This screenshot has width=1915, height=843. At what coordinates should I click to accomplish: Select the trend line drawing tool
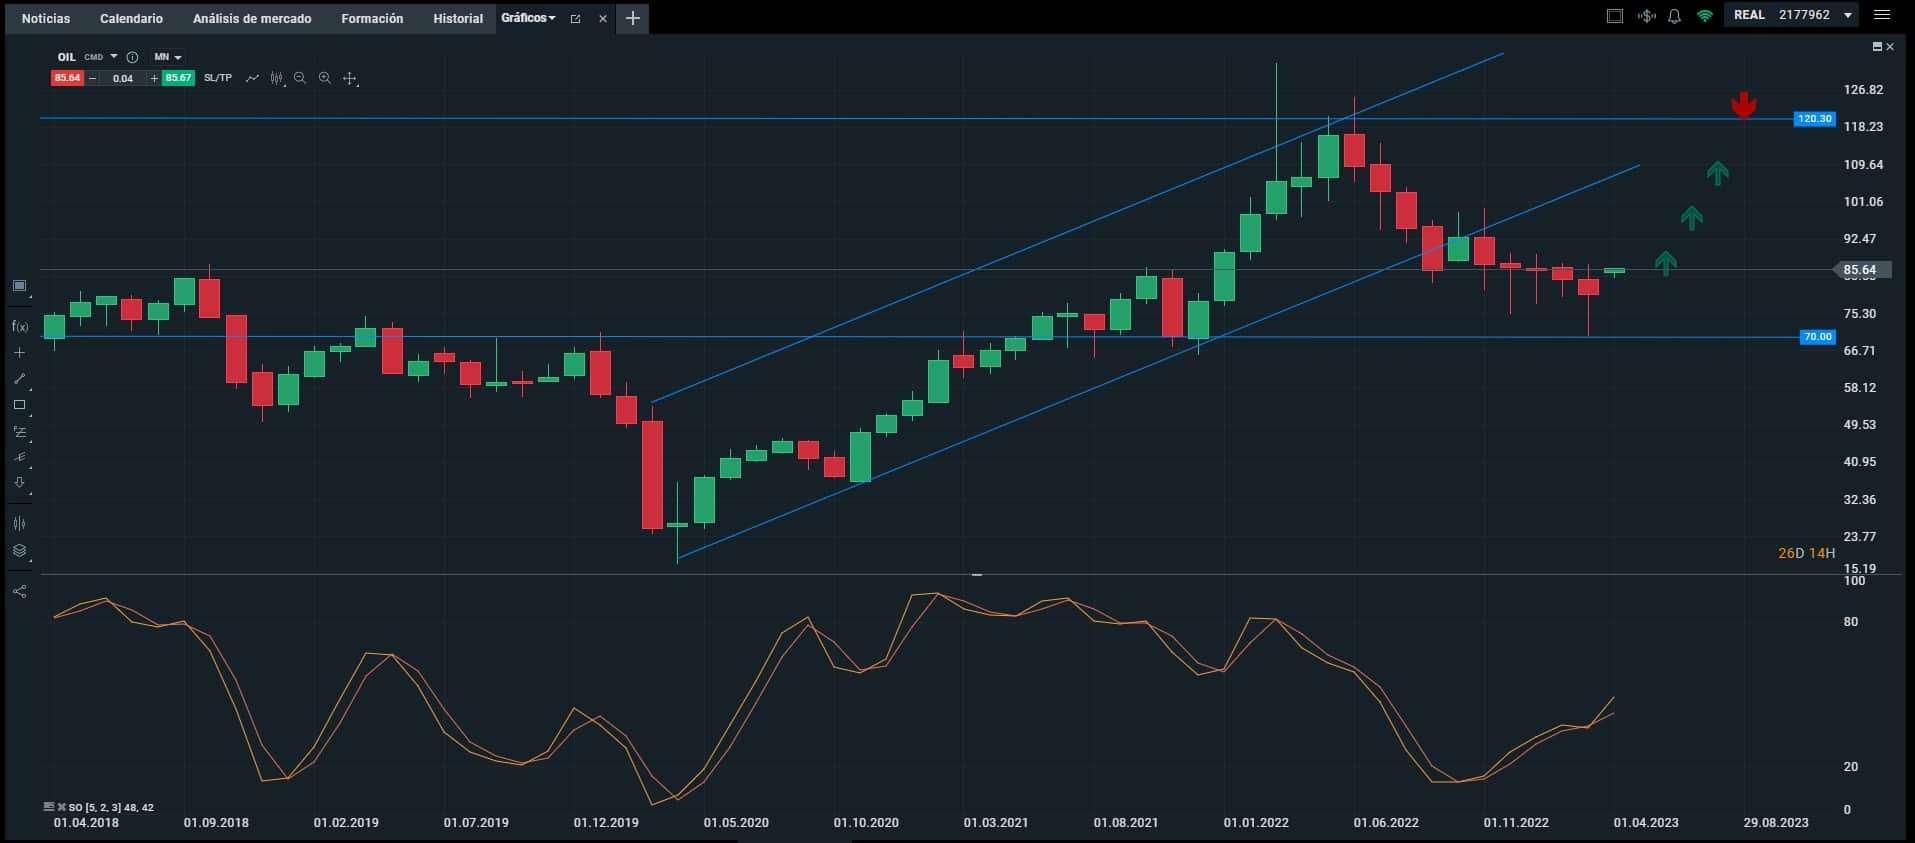(x=19, y=379)
